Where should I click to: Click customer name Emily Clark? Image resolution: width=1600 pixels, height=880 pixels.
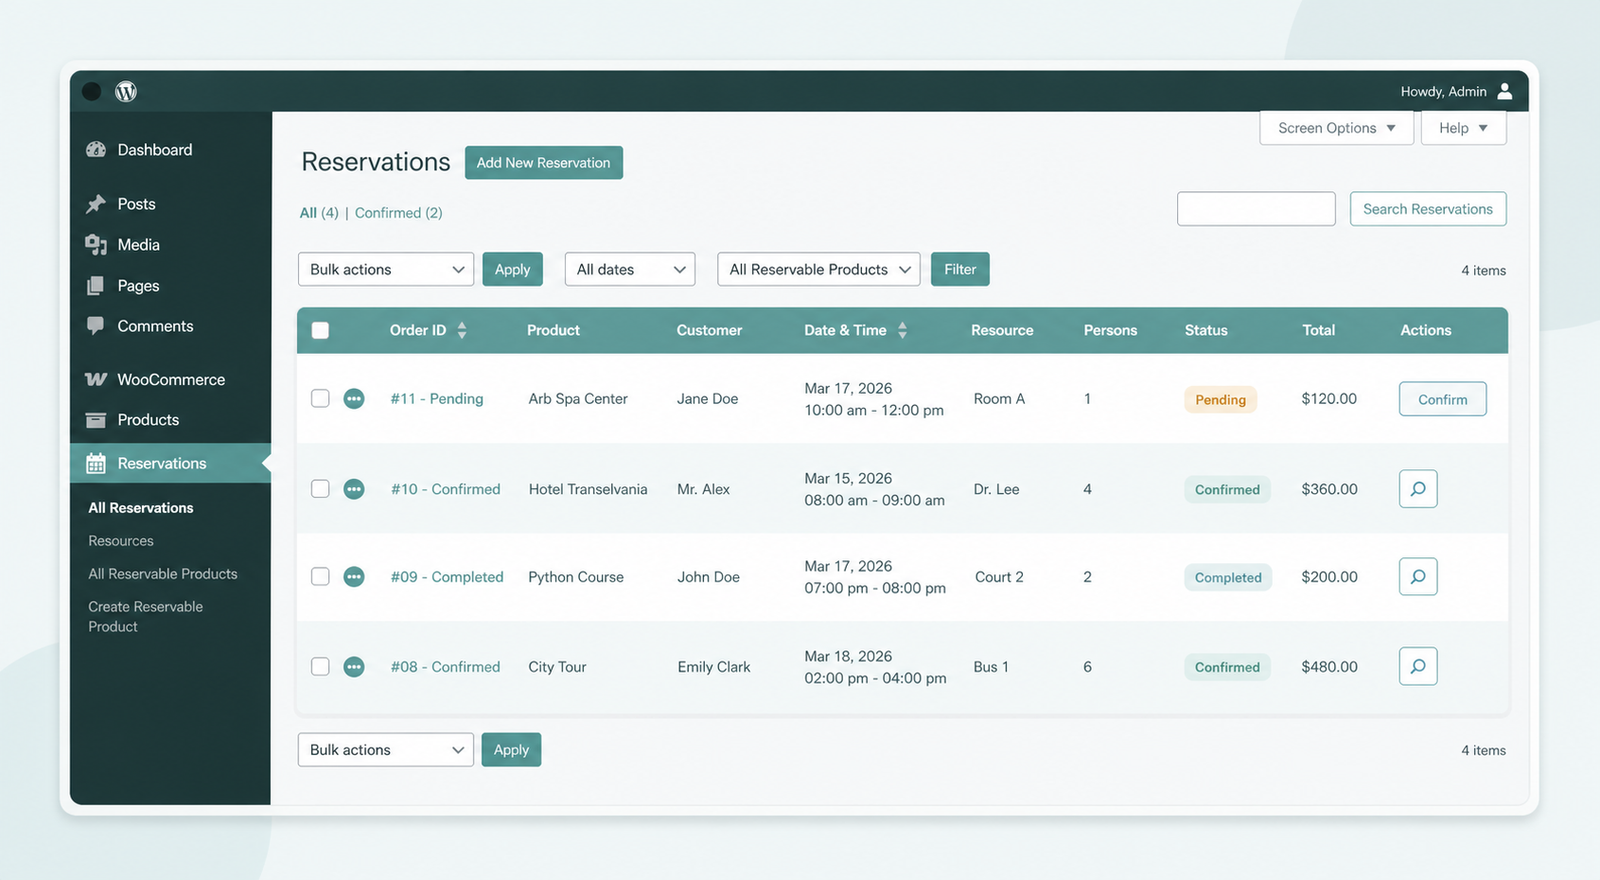pos(714,667)
